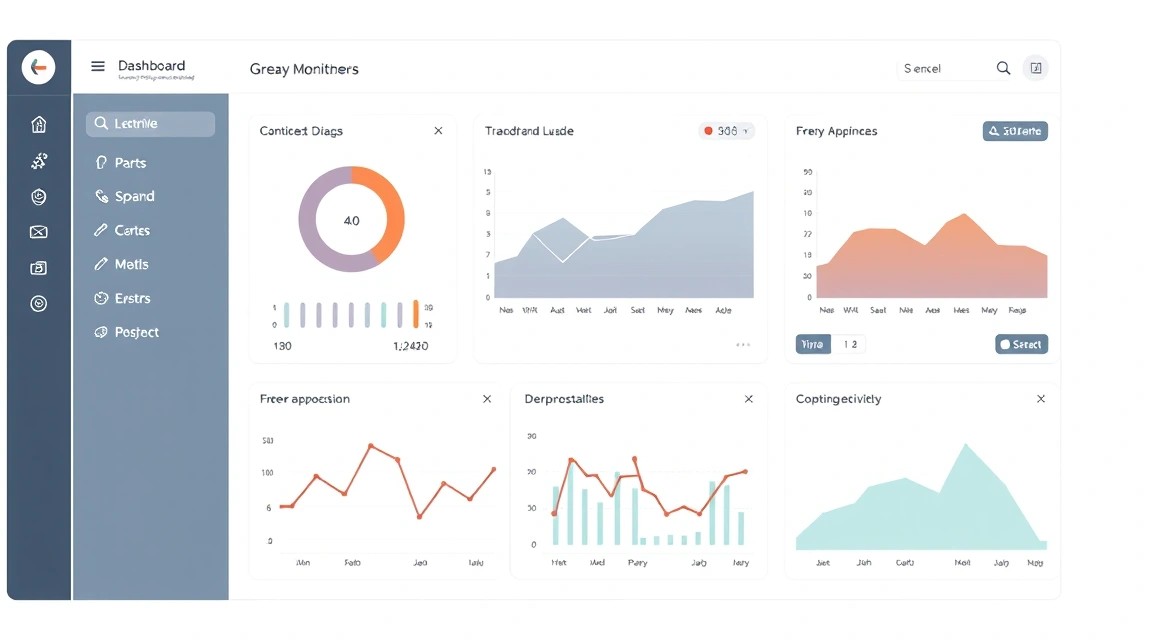Open the running figure activity icon
The width and height of the screenshot is (1152, 640).
point(39,160)
